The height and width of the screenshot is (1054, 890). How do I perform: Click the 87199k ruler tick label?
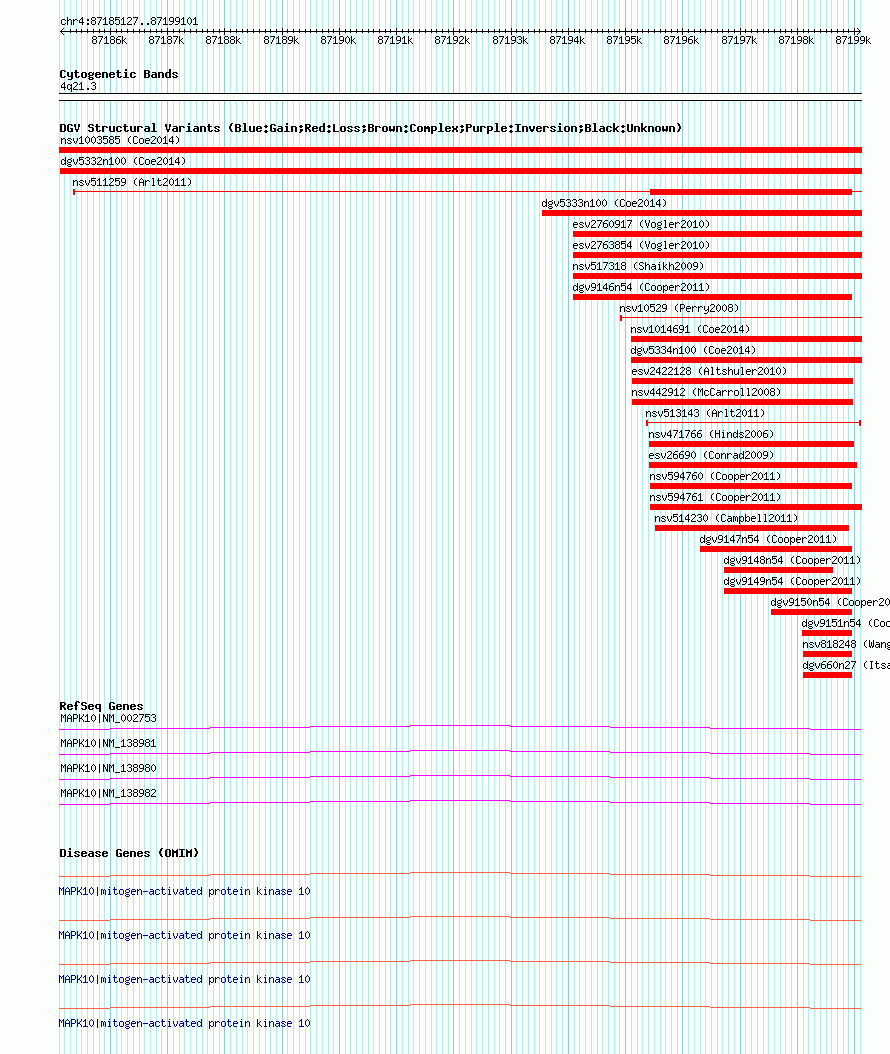(x=853, y=40)
